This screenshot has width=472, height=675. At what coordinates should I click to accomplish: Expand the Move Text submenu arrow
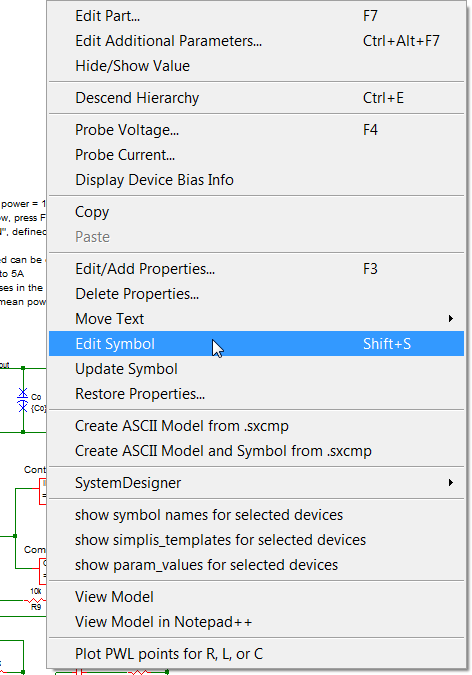pyautogui.click(x=450, y=319)
